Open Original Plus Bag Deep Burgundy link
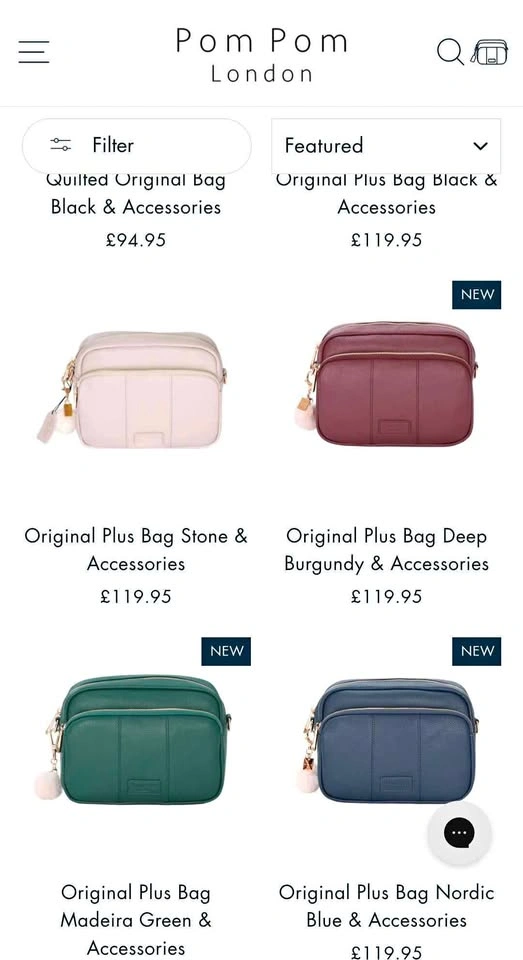The height and width of the screenshot is (960, 523). [x=386, y=549]
